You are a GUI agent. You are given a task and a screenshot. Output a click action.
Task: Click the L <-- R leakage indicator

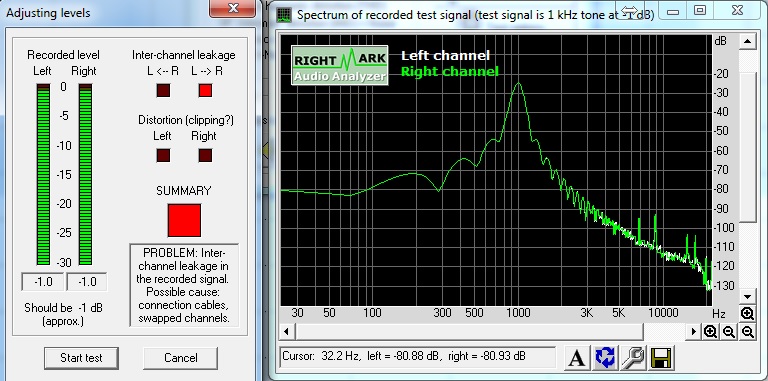coord(163,90)
